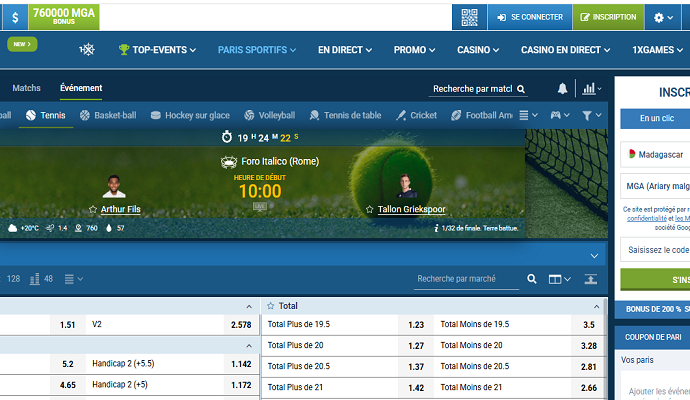
Task: Click SE CONNECTER login button
Action: (x=530, y=17)
